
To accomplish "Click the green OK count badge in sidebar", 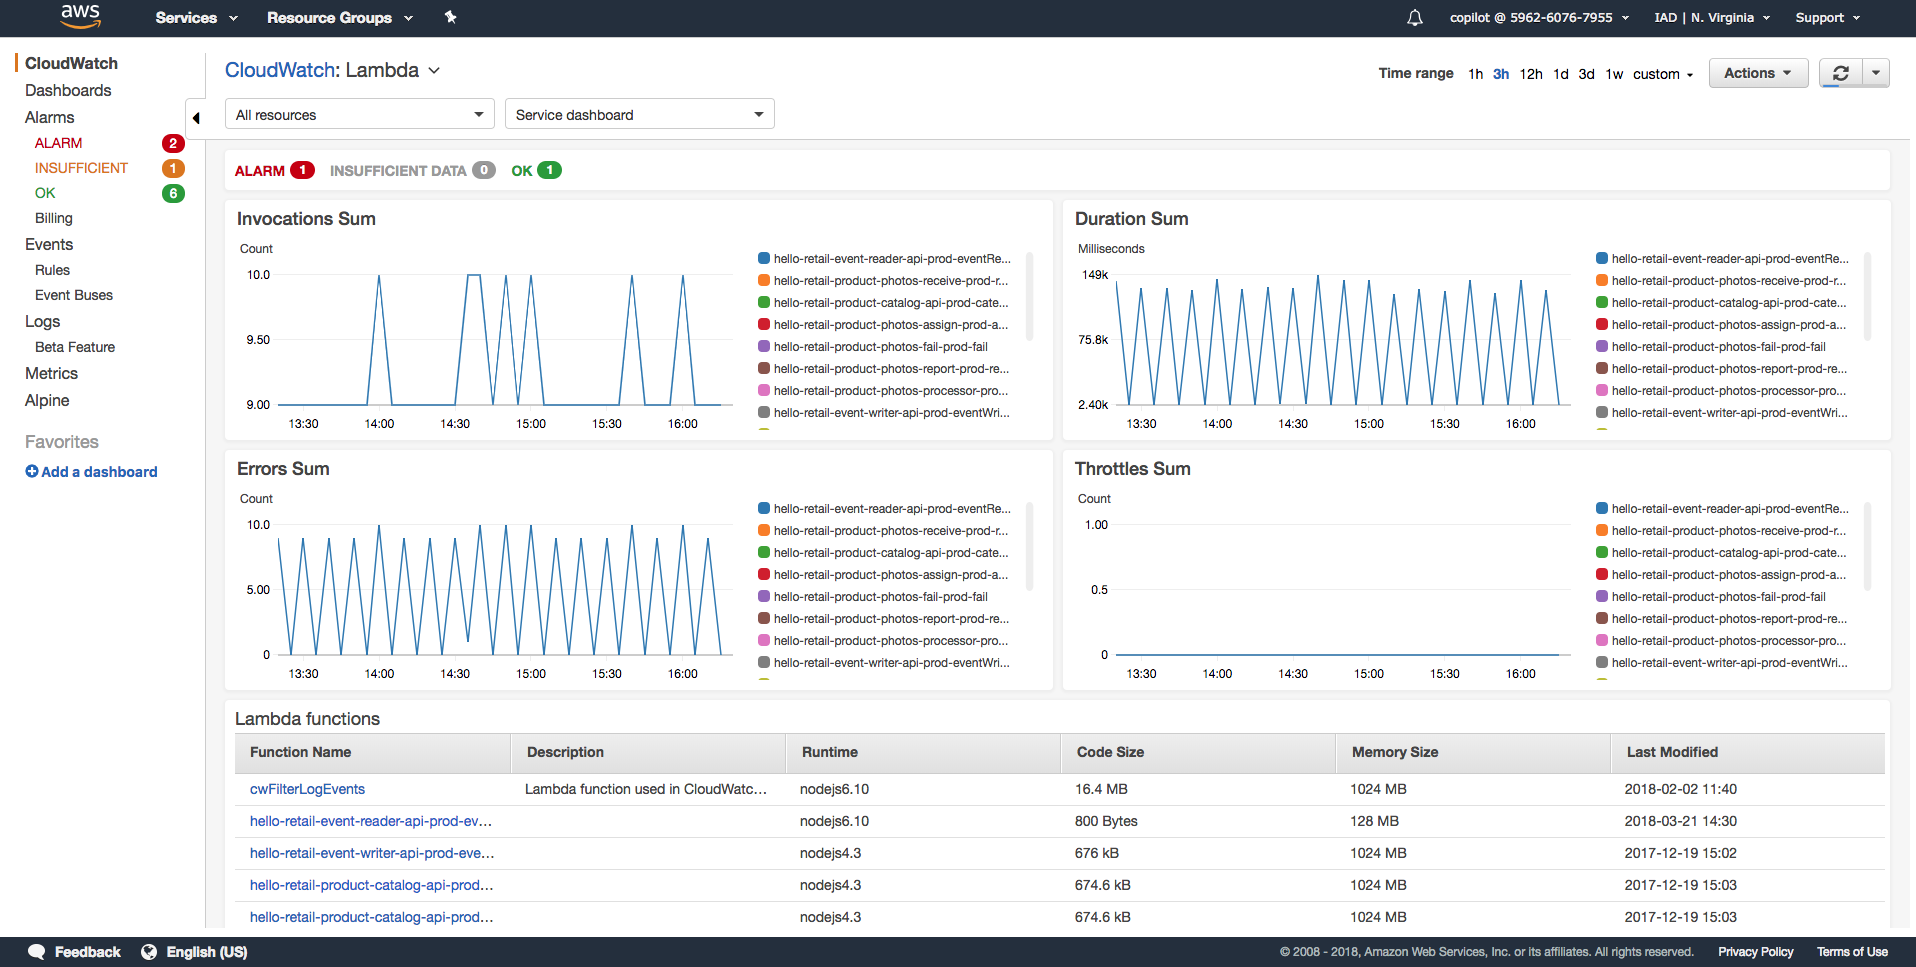I will pyautogui.click(x=173, y=193).
